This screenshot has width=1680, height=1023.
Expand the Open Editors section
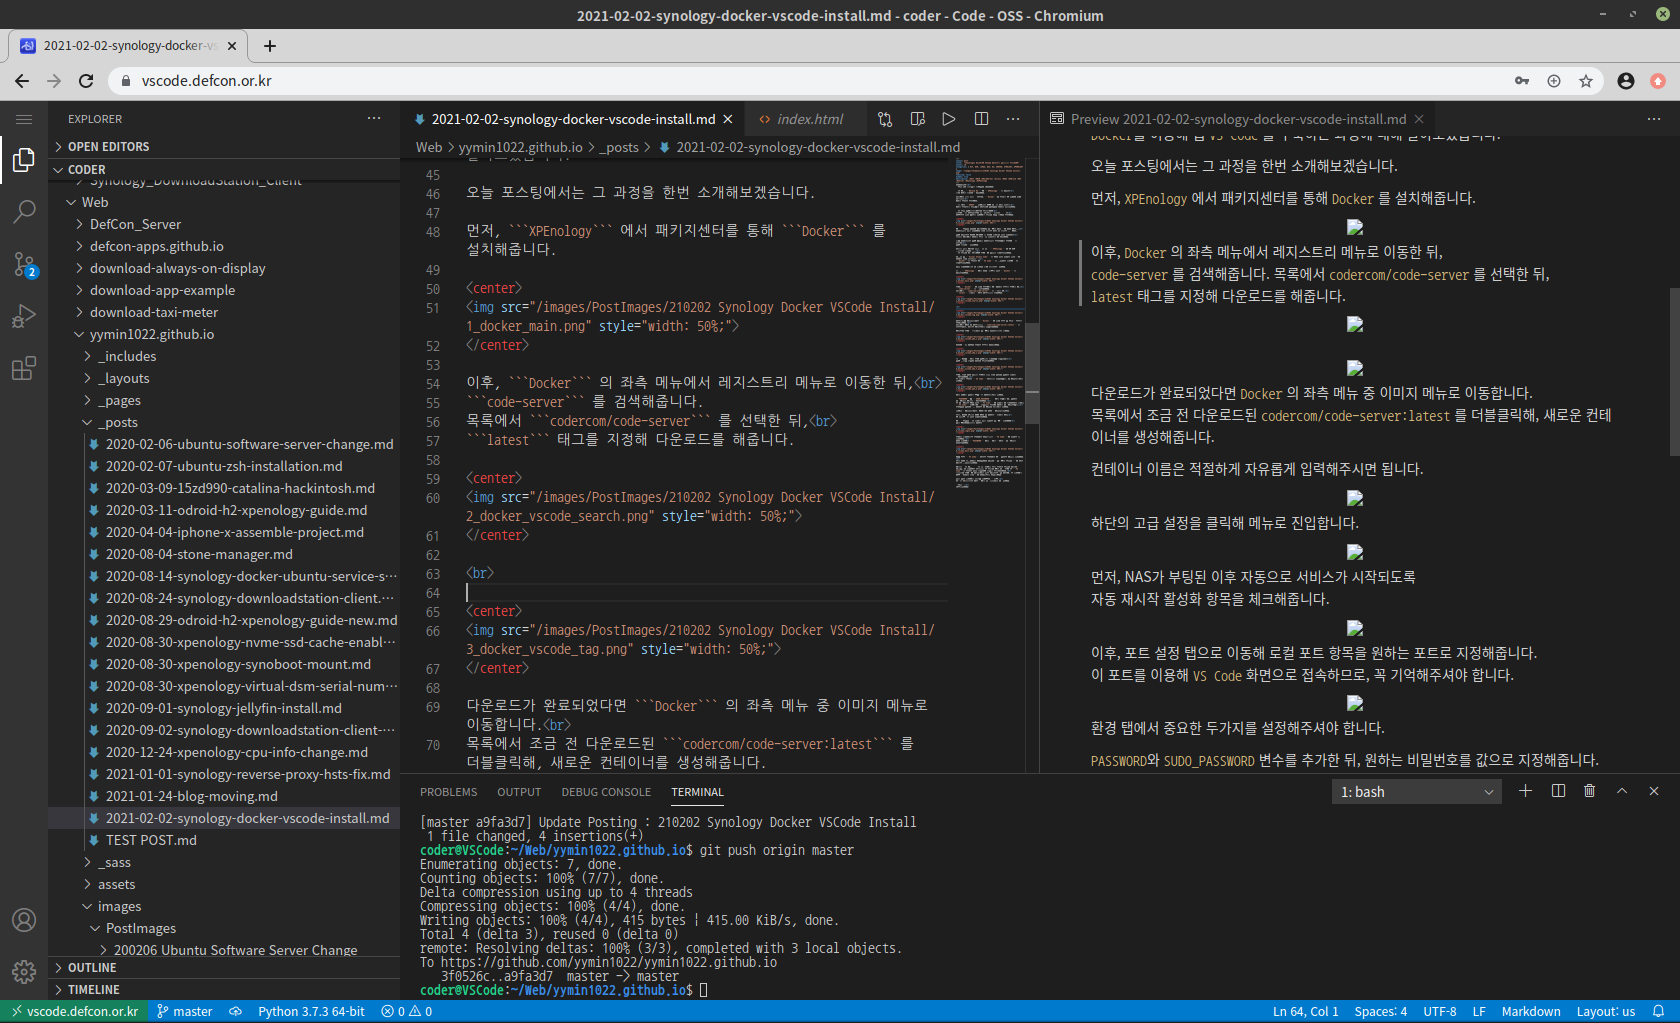(224, 147)
